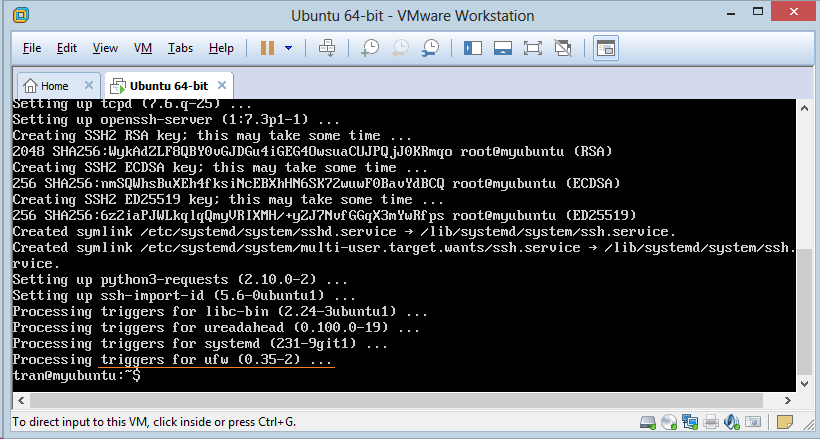Send Ctrl+Alt+Del to the virtual machine
Image resolution: width=820 pixels, height=439 pixels.
(x=327, y=48)
